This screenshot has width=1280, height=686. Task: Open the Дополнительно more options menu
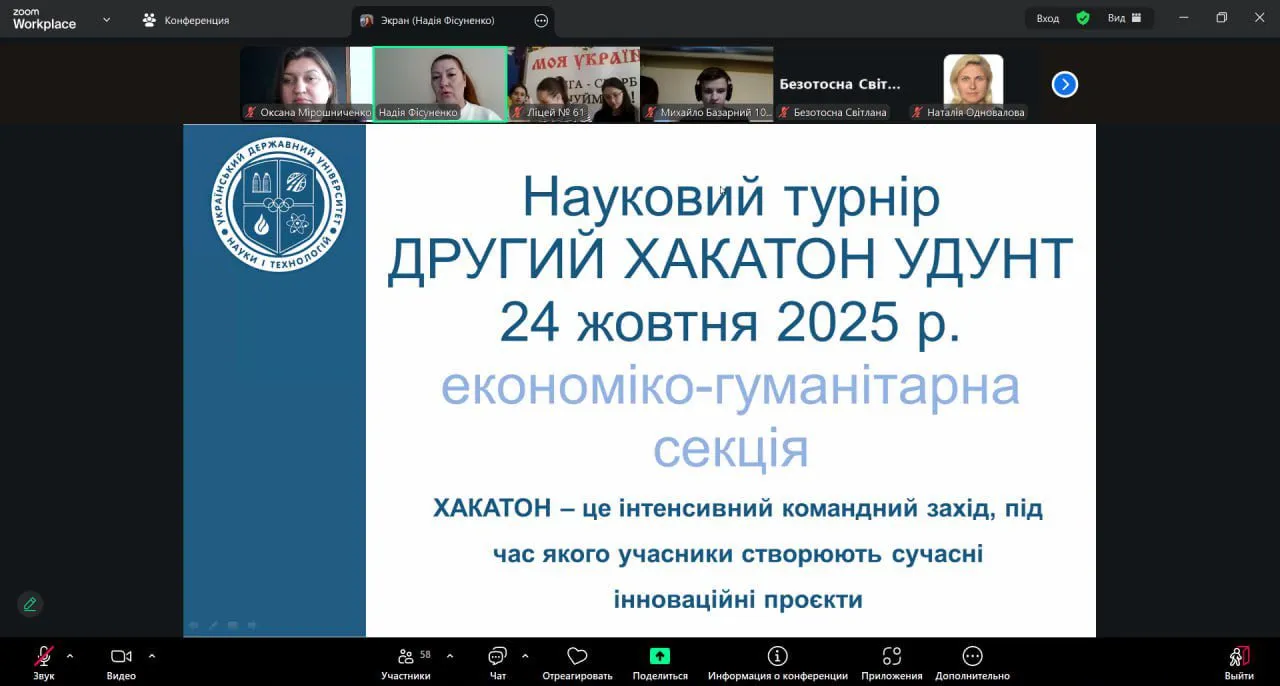click(972, 657)
